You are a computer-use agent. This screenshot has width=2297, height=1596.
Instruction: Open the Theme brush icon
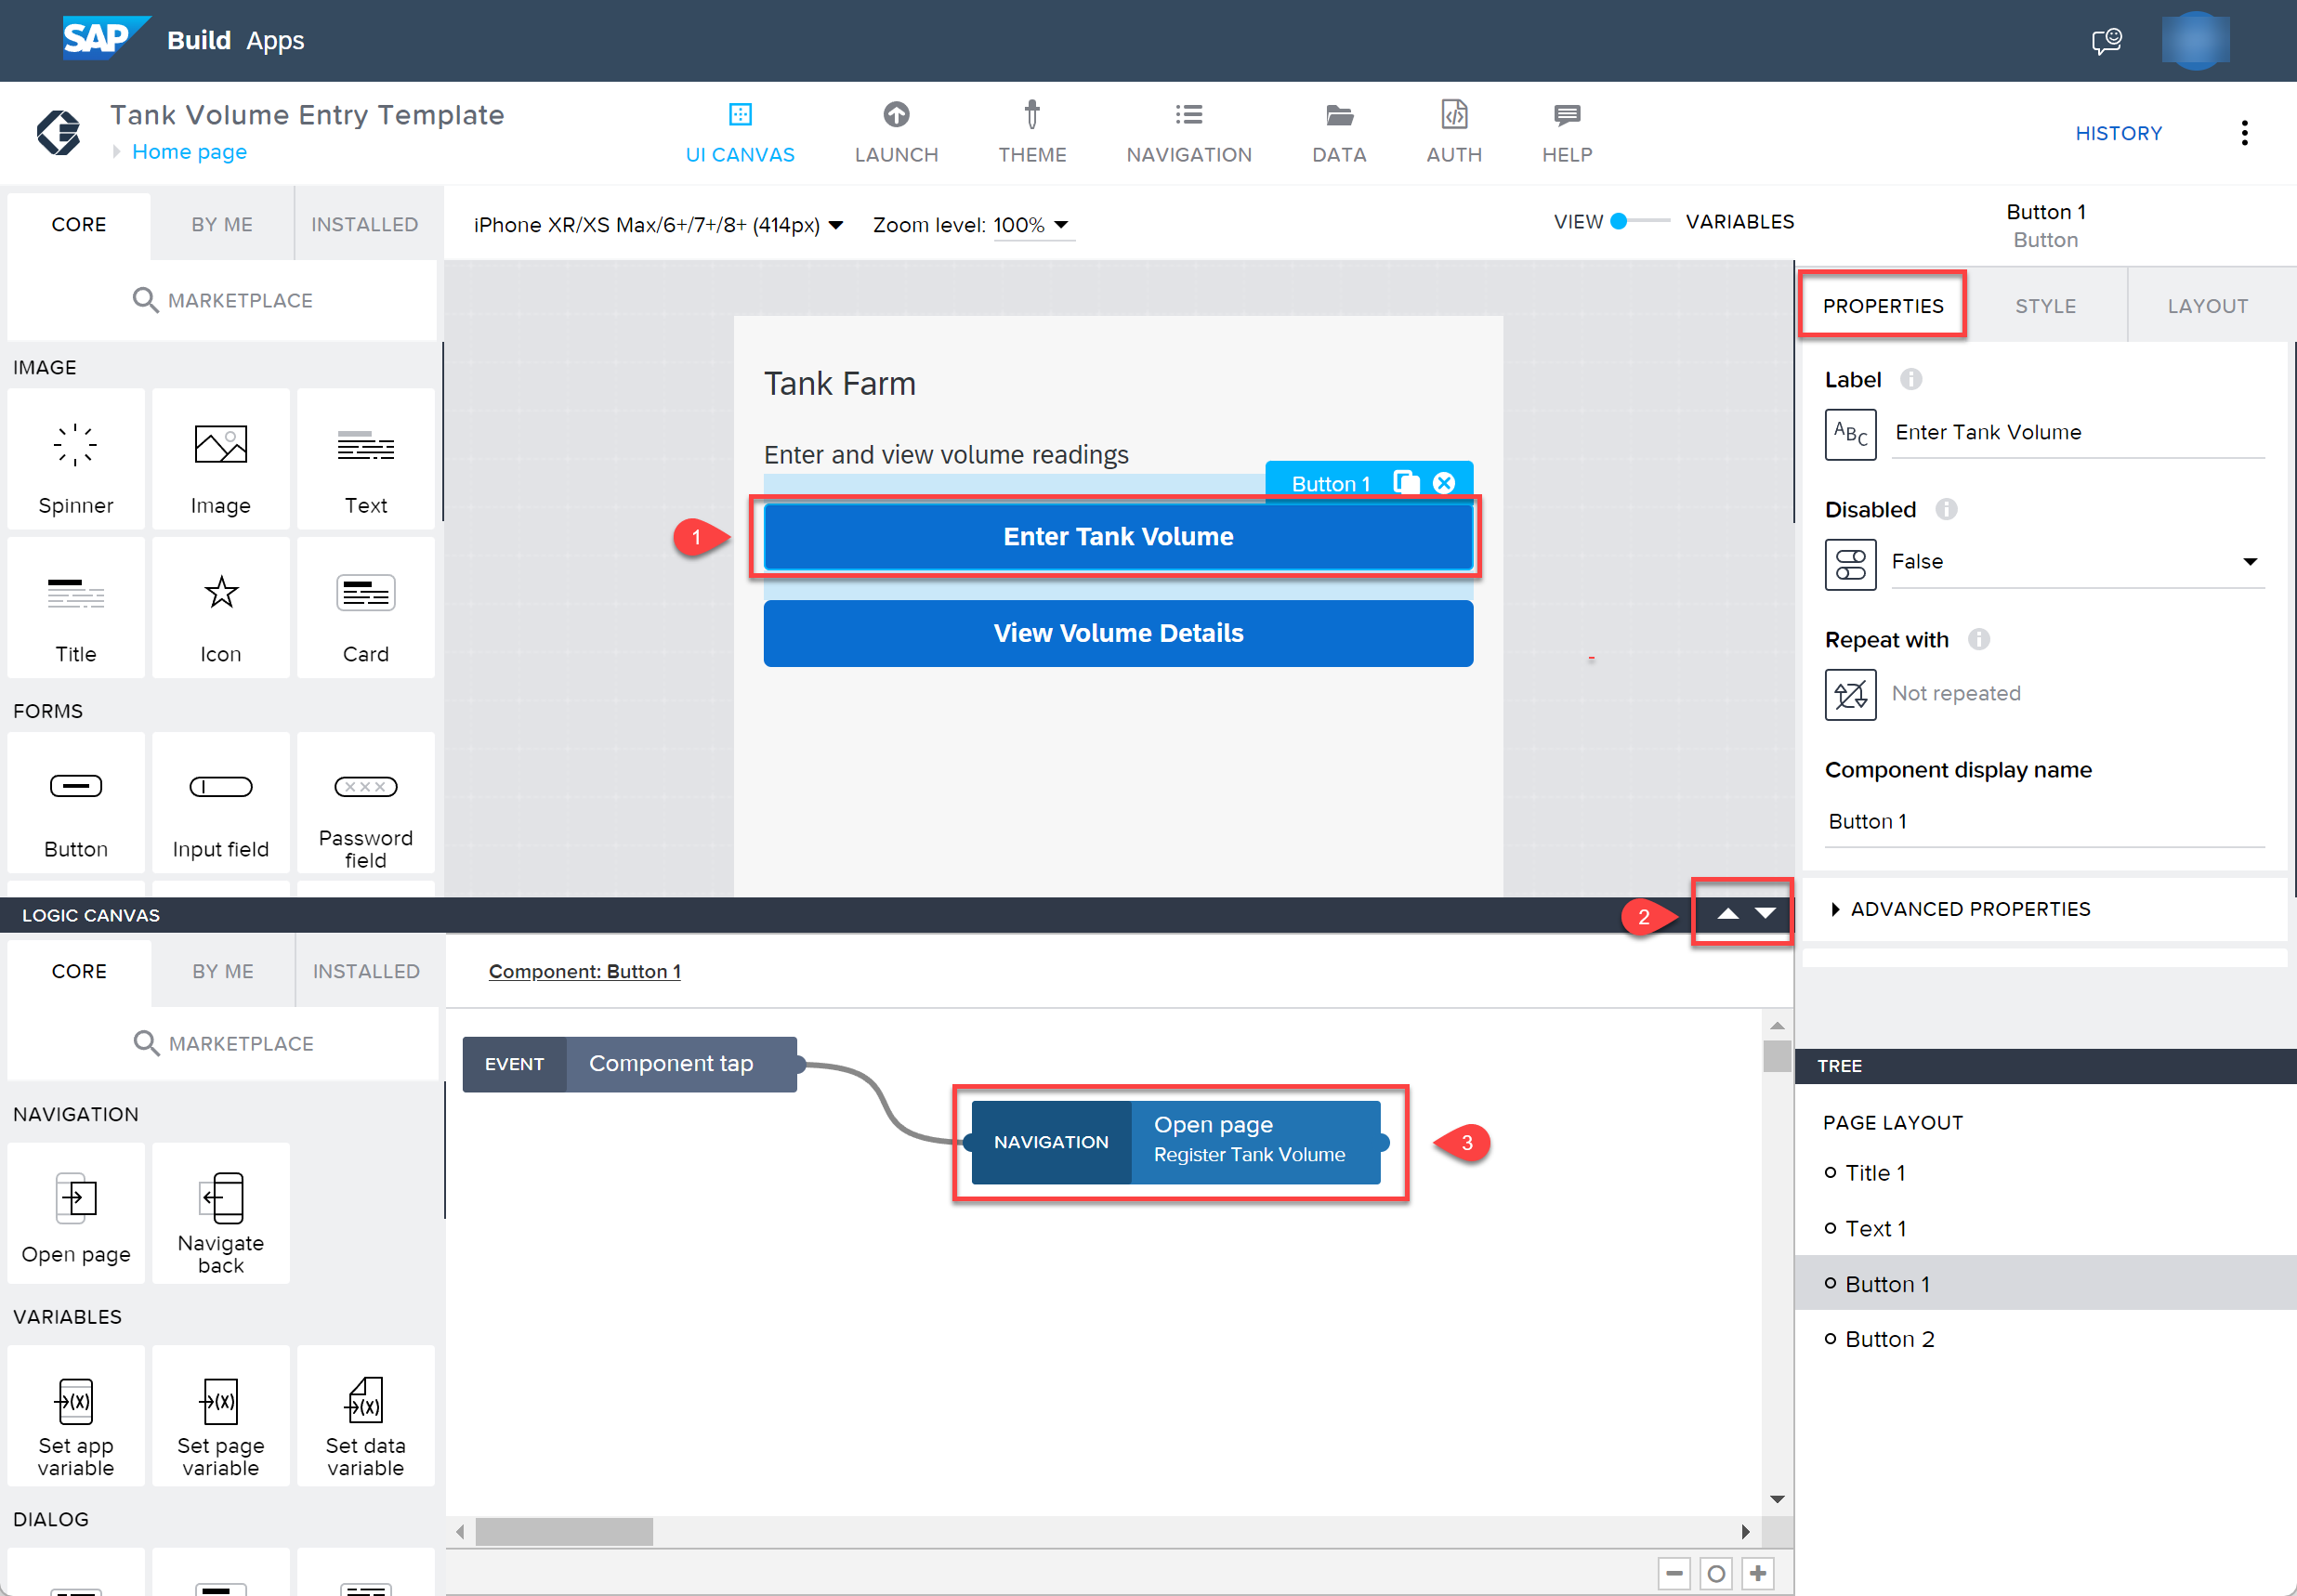pos(1031,115)
